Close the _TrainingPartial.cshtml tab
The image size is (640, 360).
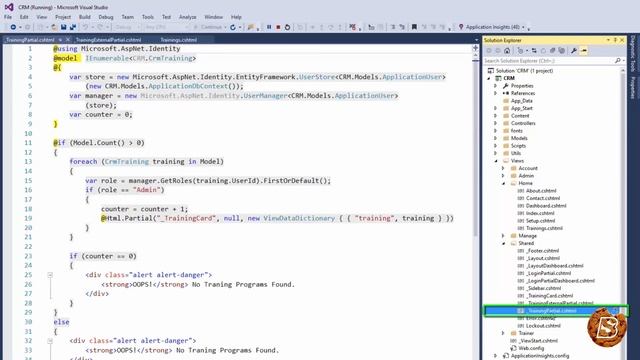(x=68, y=40)
